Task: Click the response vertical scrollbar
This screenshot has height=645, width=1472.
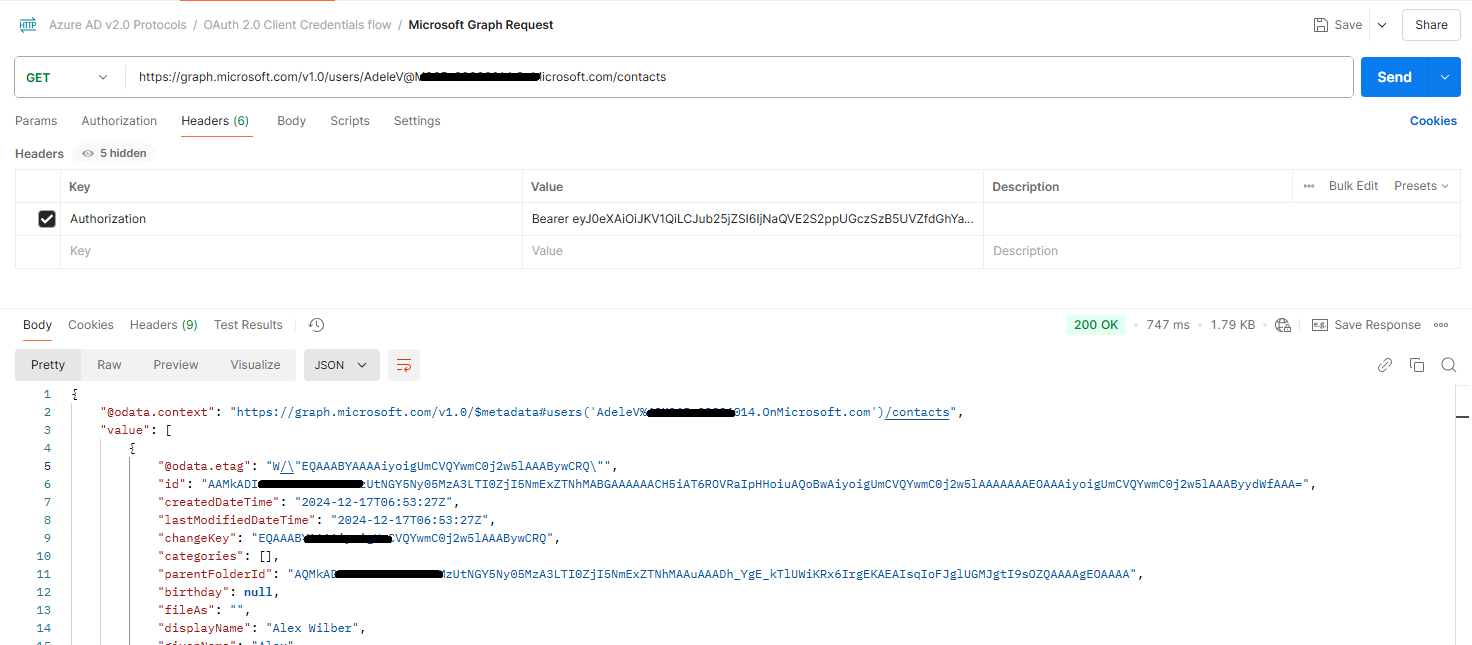Action: click(x=1464, y=515)
